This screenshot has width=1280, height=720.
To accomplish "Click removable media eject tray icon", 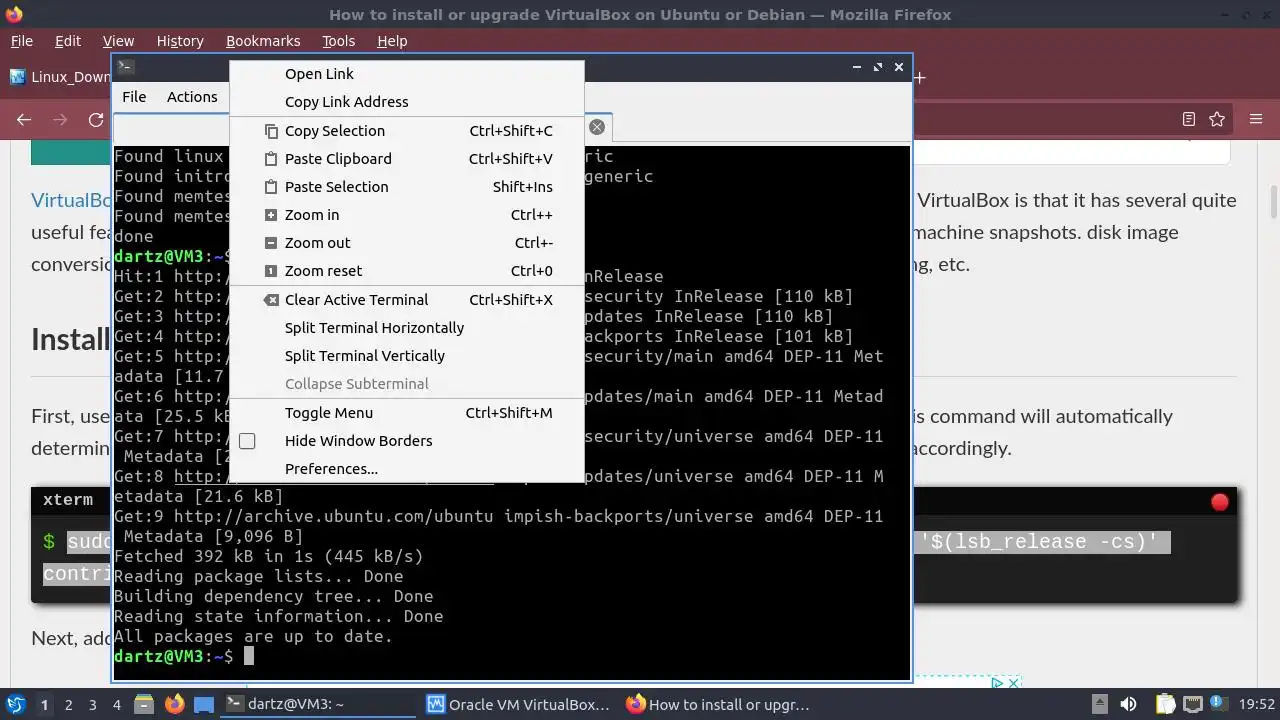I will 1099,704.
